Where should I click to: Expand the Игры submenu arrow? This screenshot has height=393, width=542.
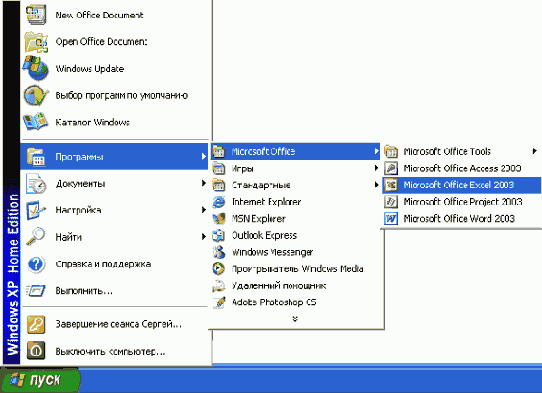376,168
